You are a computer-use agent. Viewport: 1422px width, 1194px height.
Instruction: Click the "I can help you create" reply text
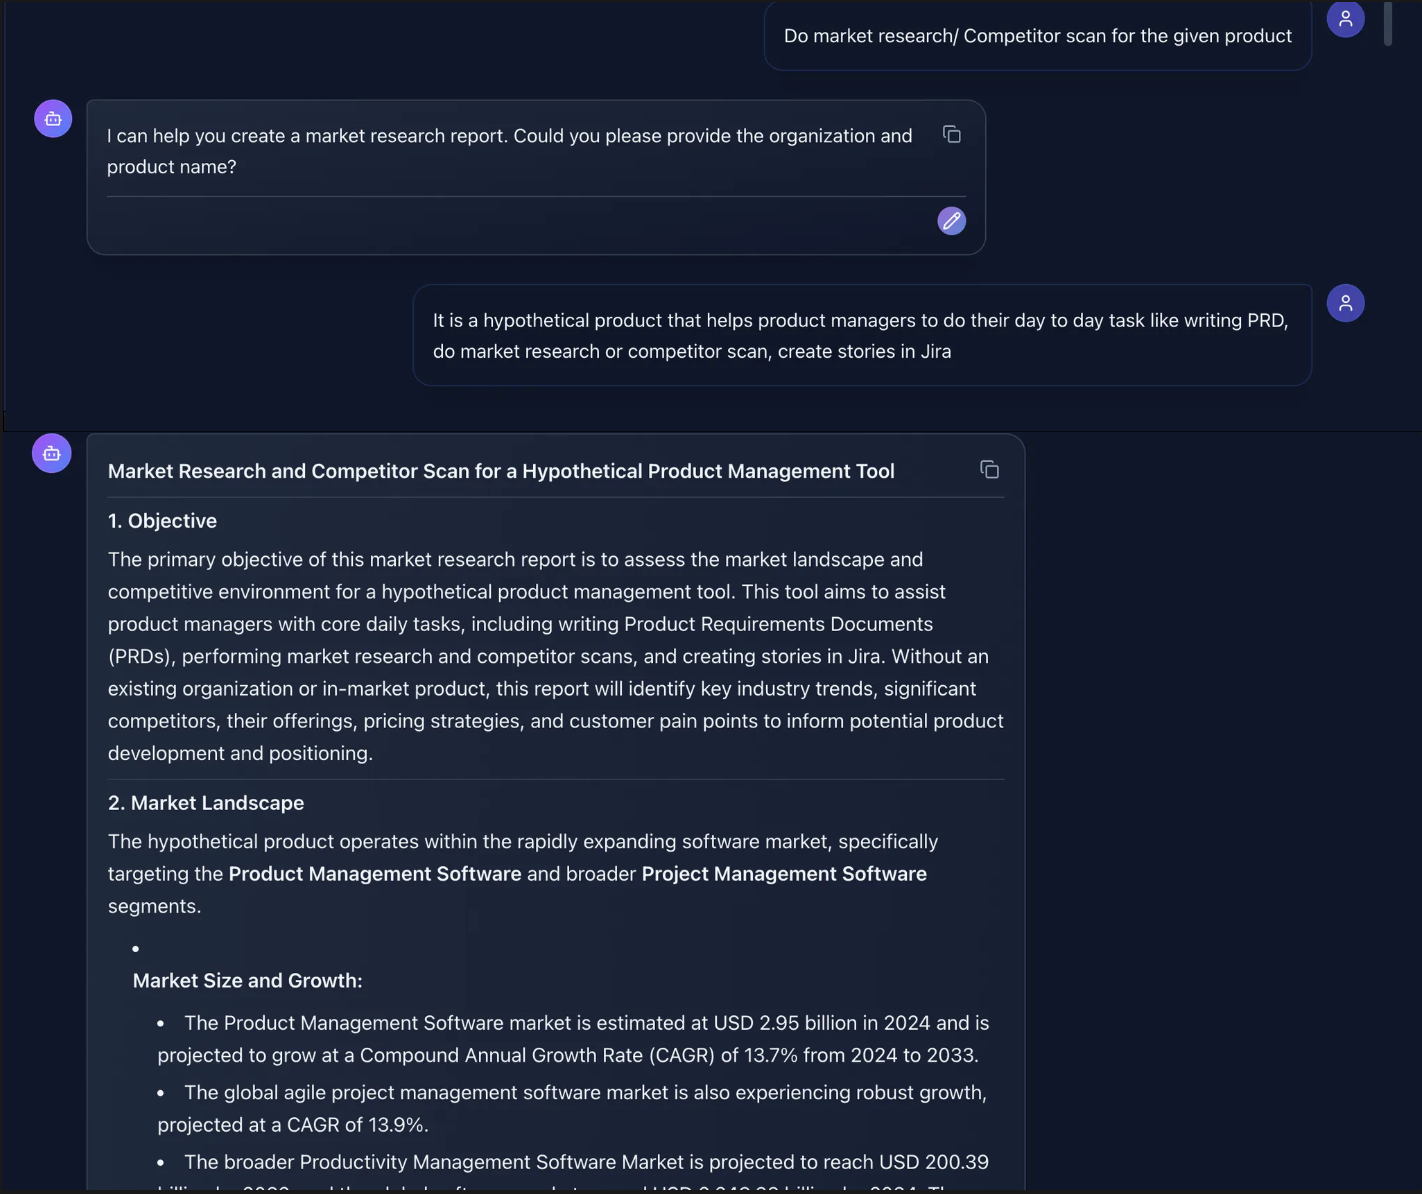509,151
